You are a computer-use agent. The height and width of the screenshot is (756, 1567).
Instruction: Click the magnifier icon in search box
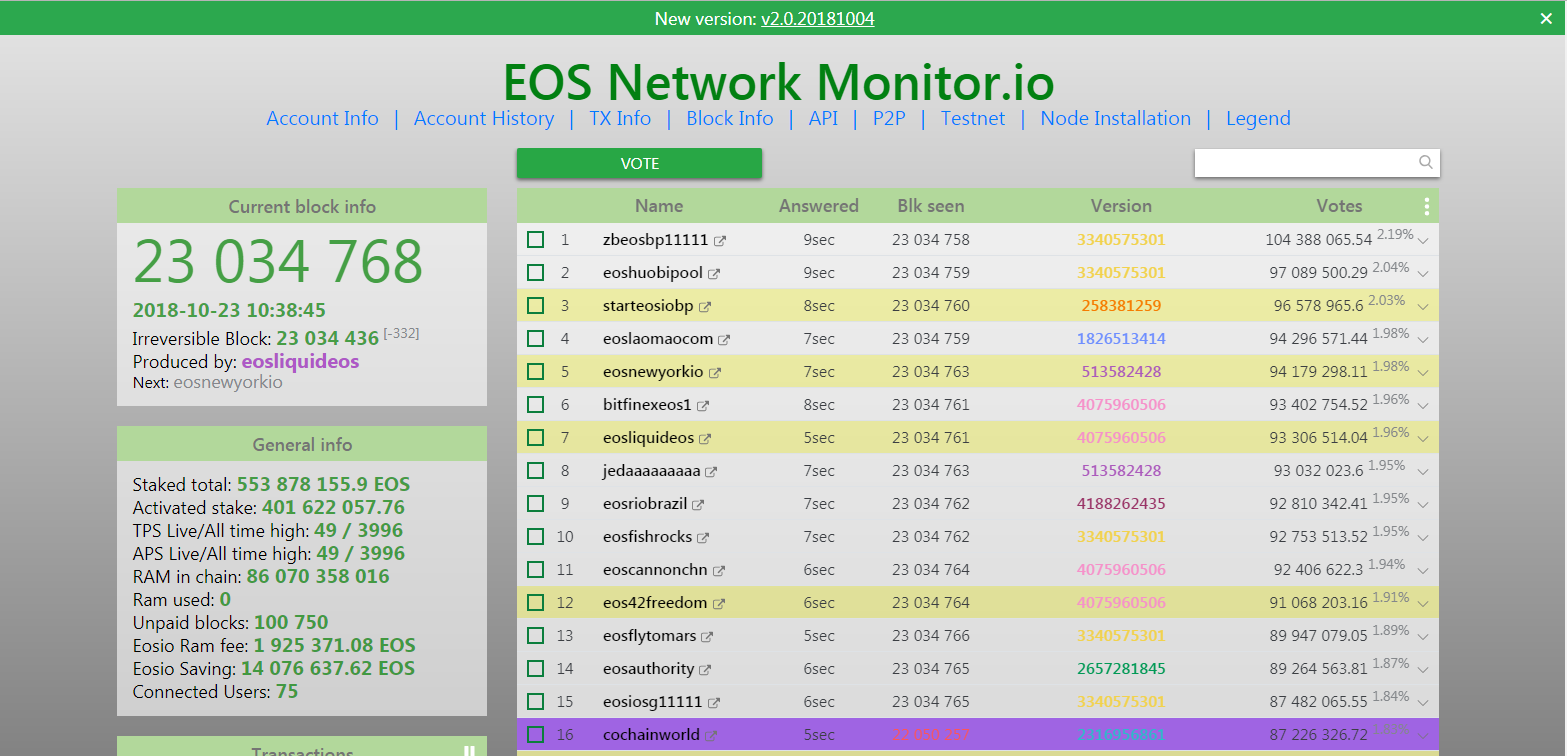click(1426, 162)
